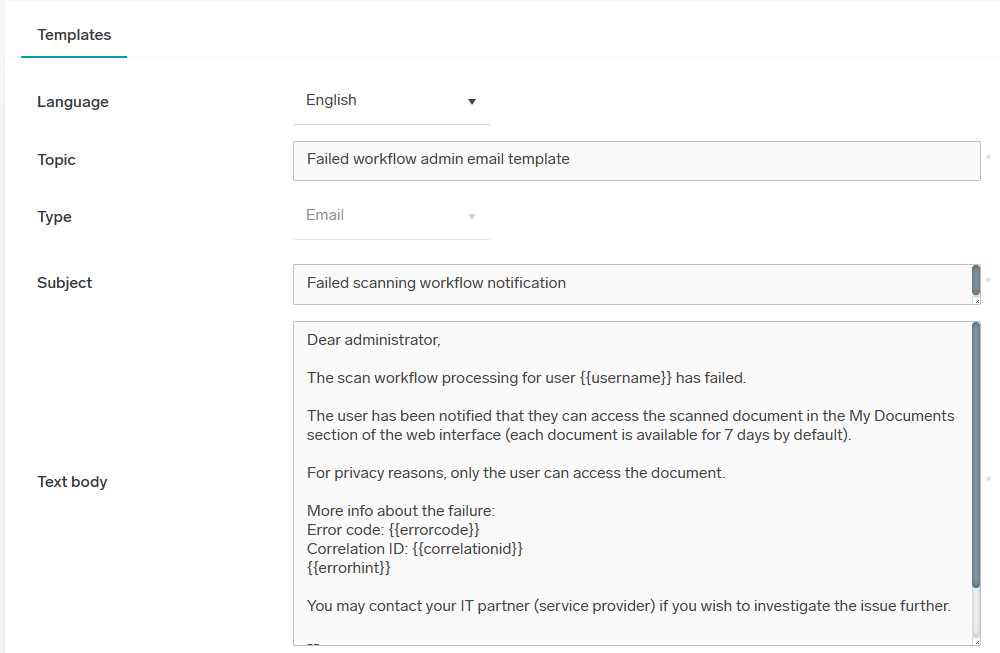Click the Text body resize grip icon
The height and width of the screenshot is (653, 1000).
coord(976,640)
